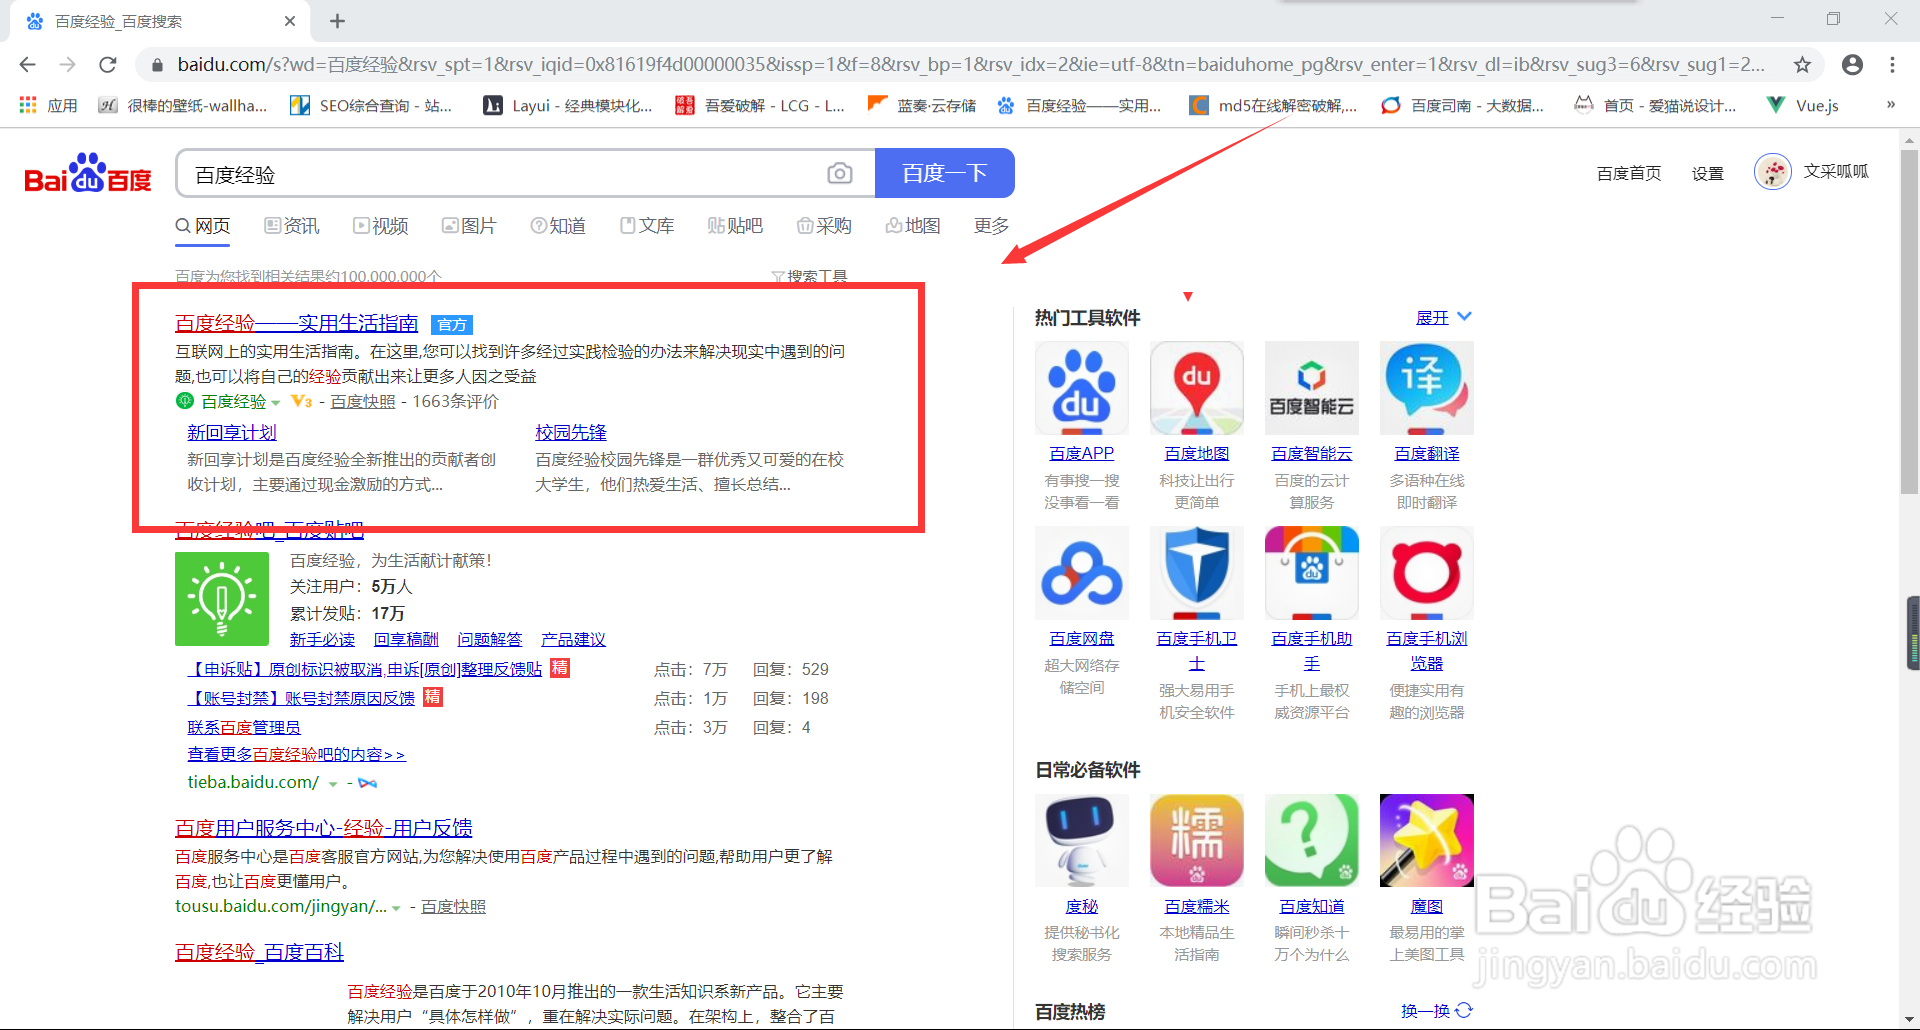
Task: Switch to 采购 tab
Action: 824,226
